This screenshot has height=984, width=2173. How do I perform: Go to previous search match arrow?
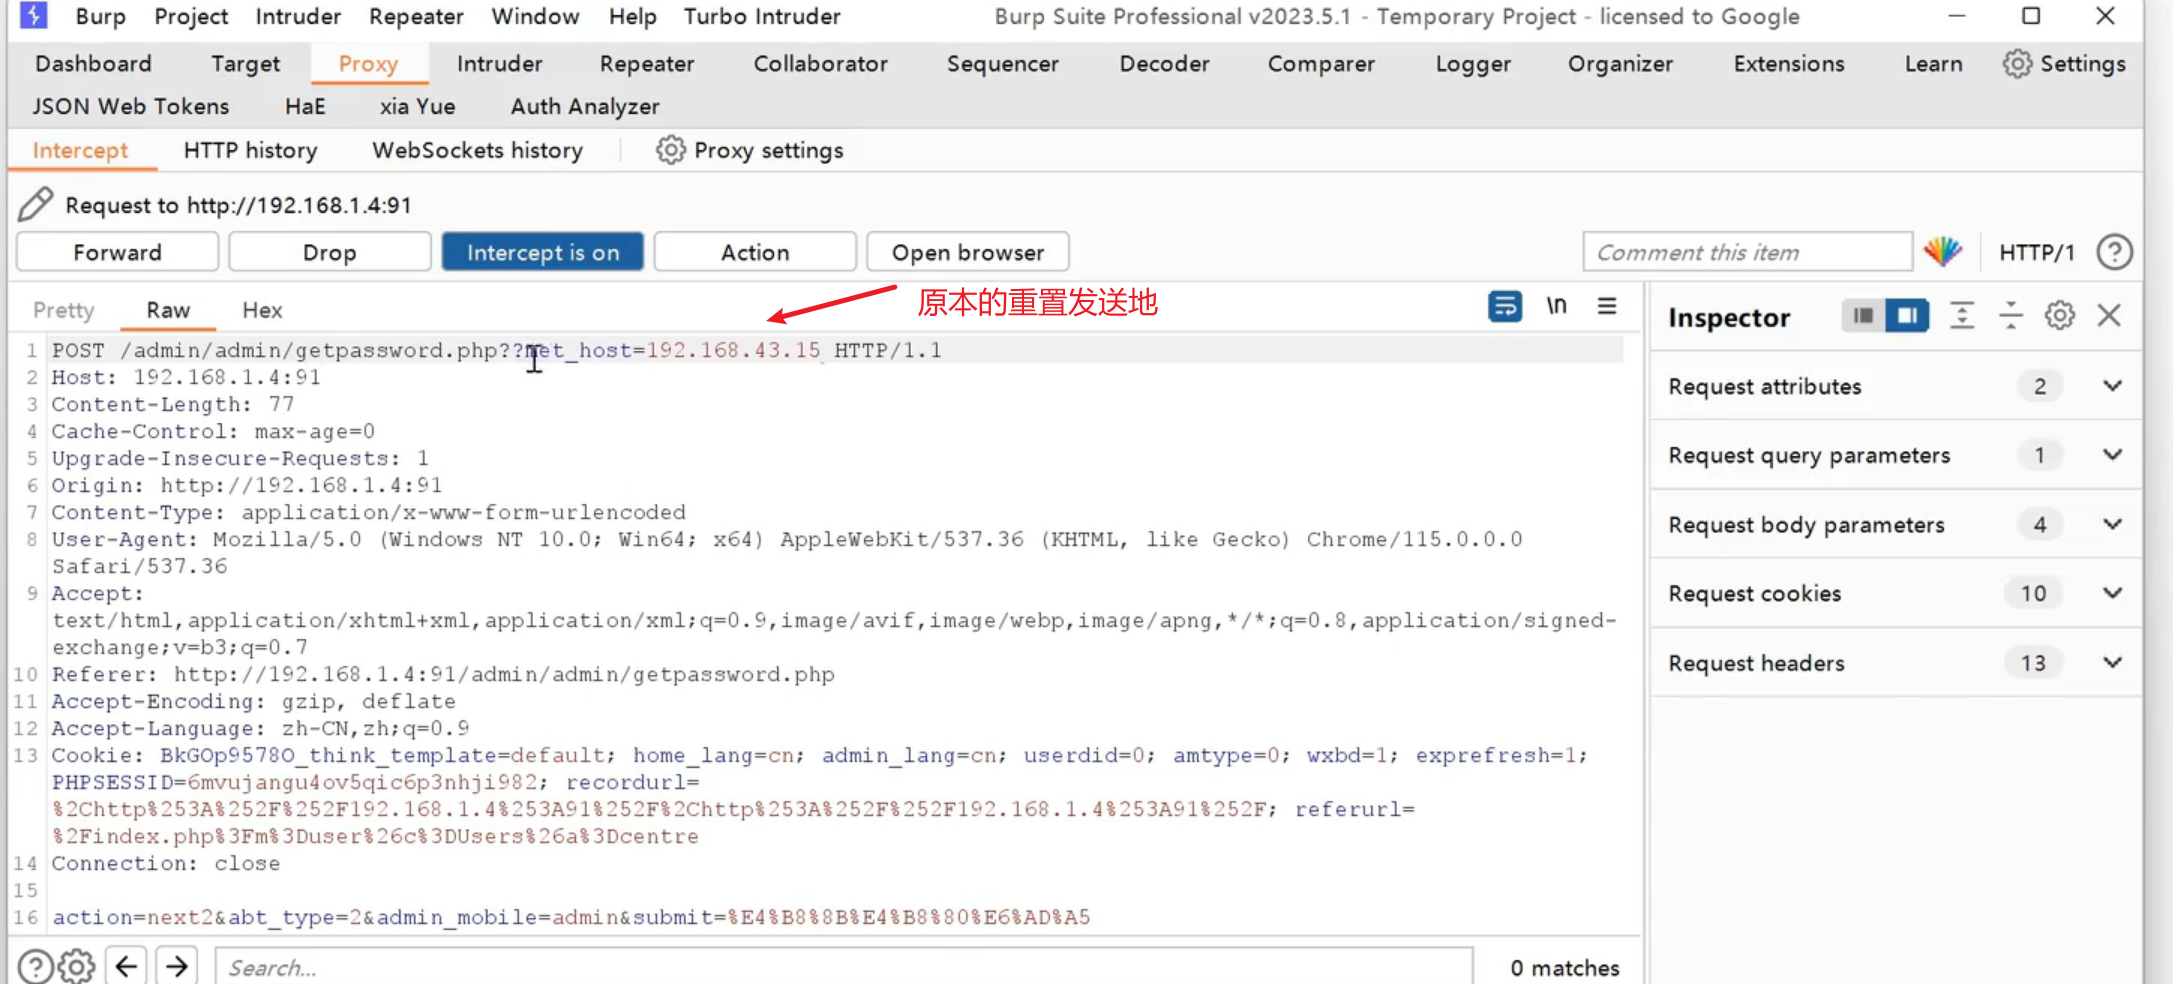(x=126, y=966)
